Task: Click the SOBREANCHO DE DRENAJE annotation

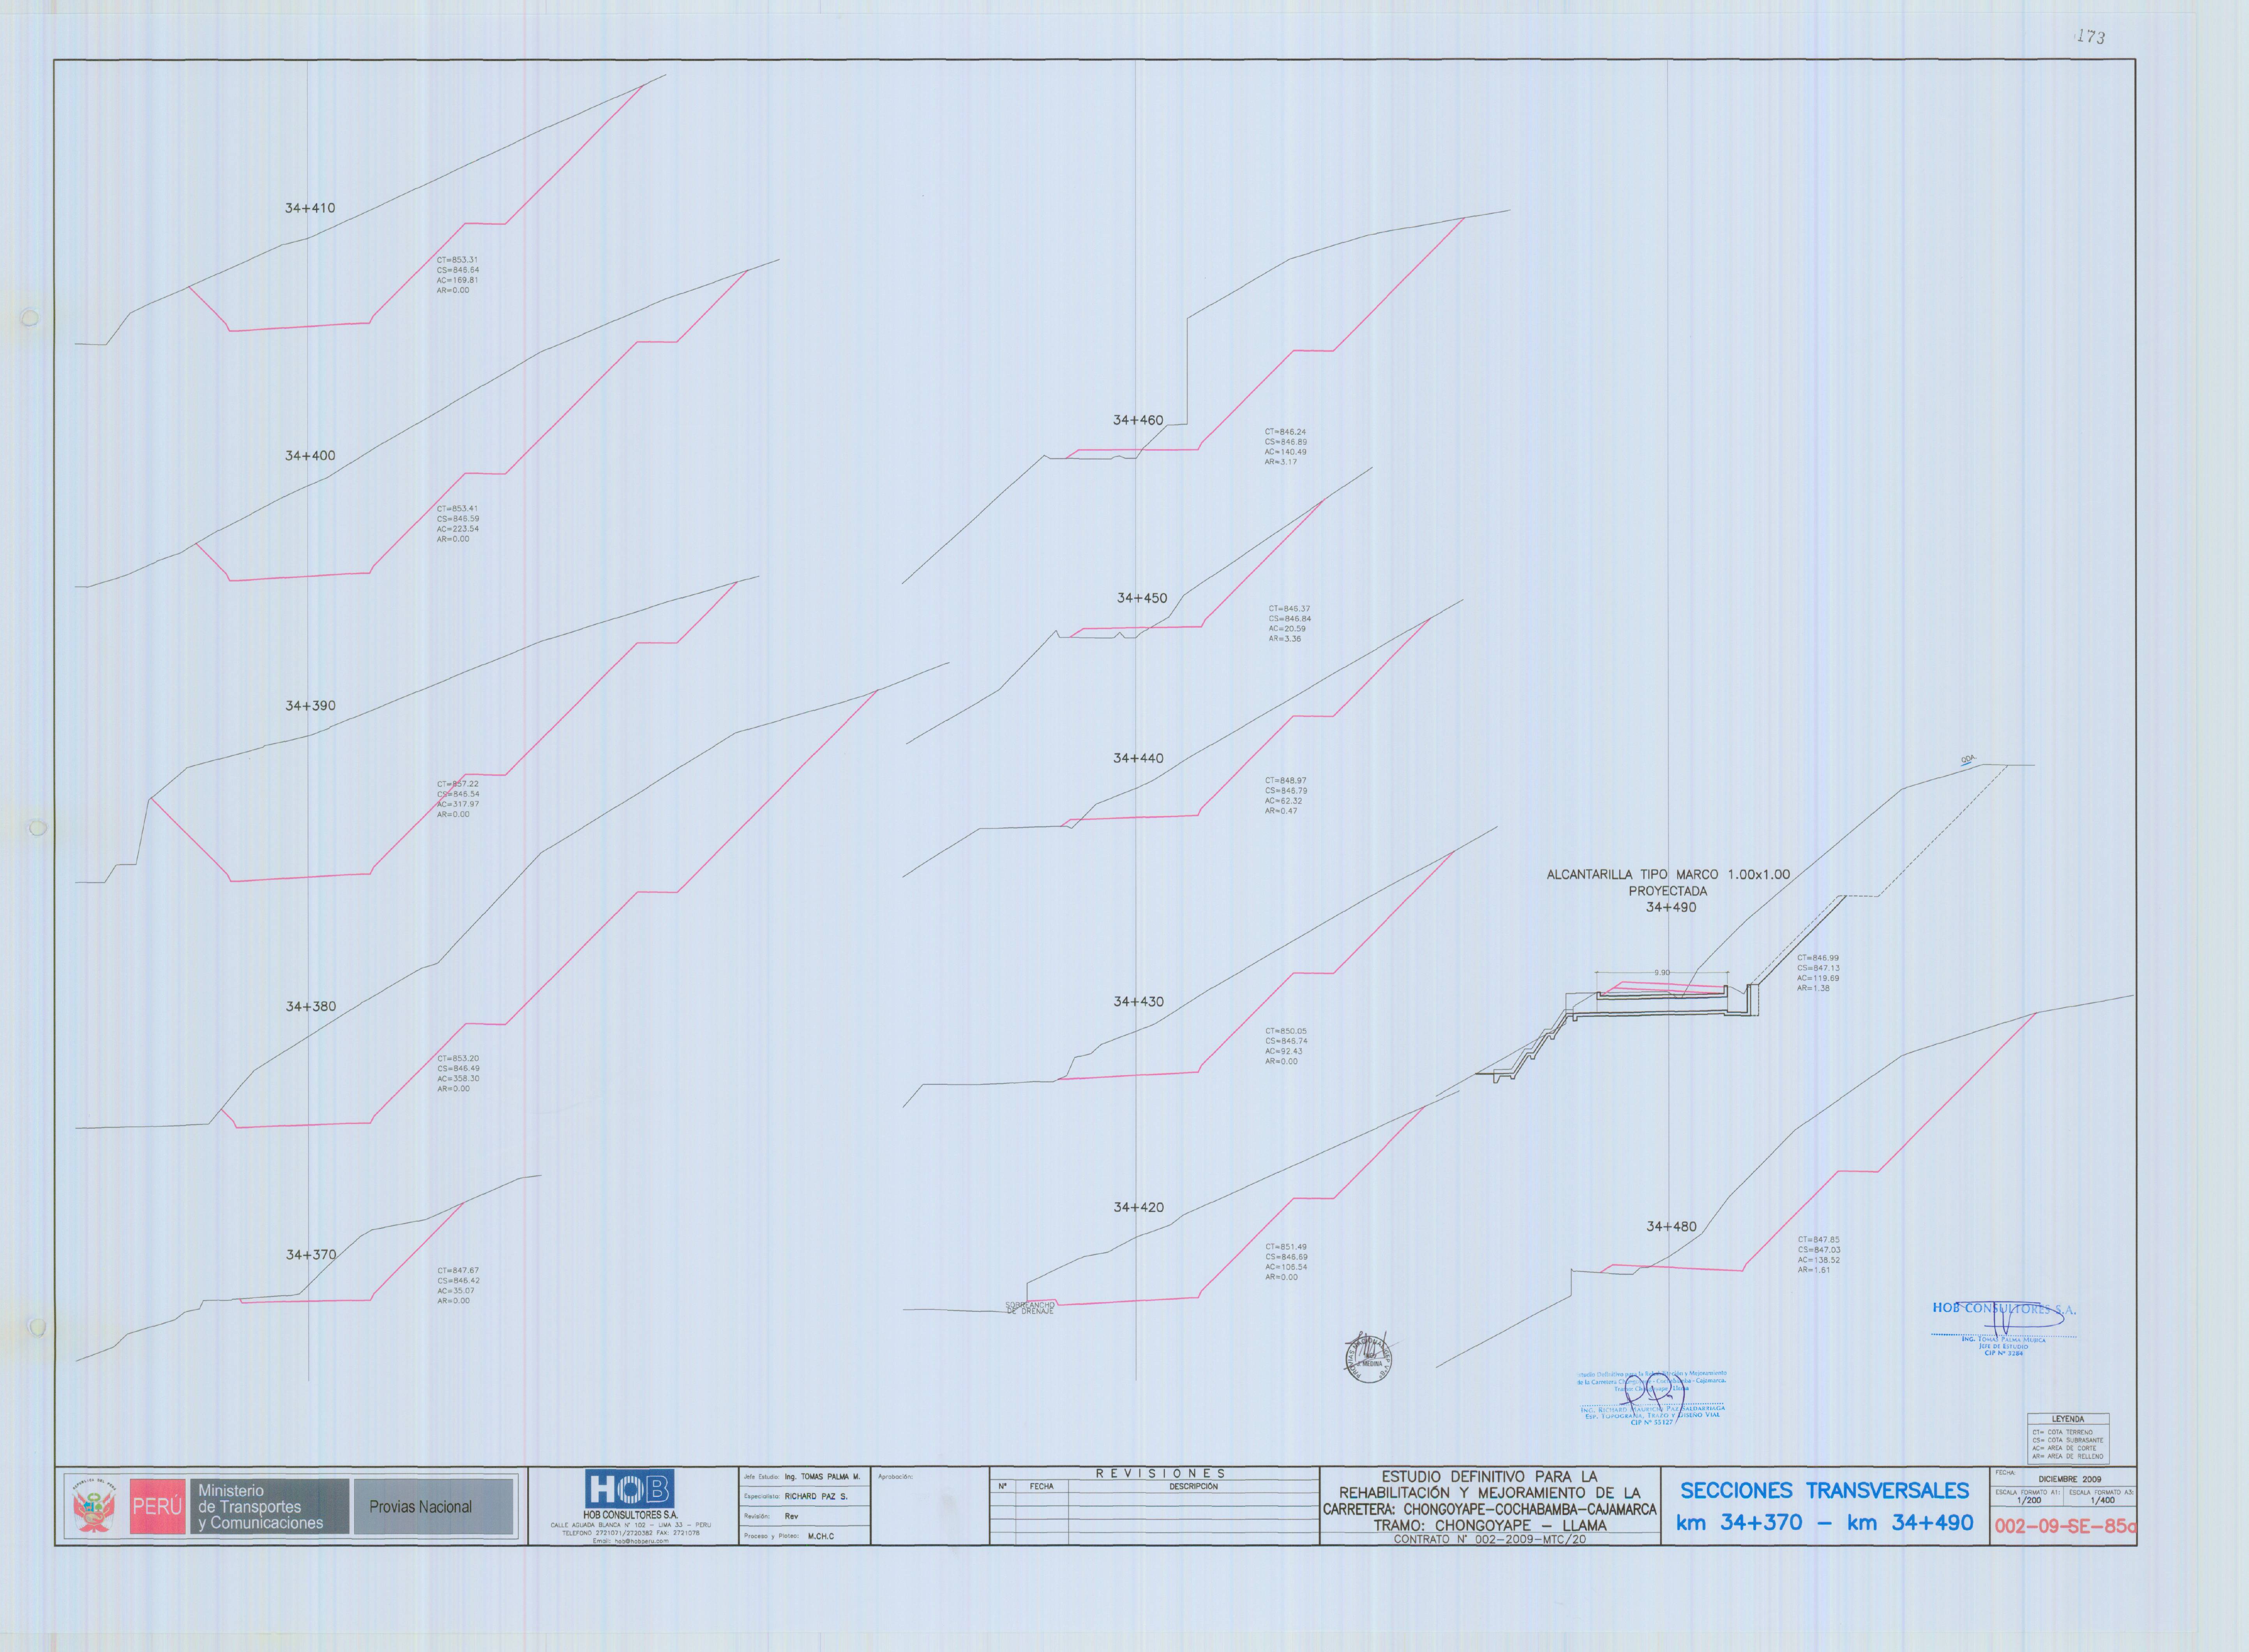Action: coord(1029,1308)
